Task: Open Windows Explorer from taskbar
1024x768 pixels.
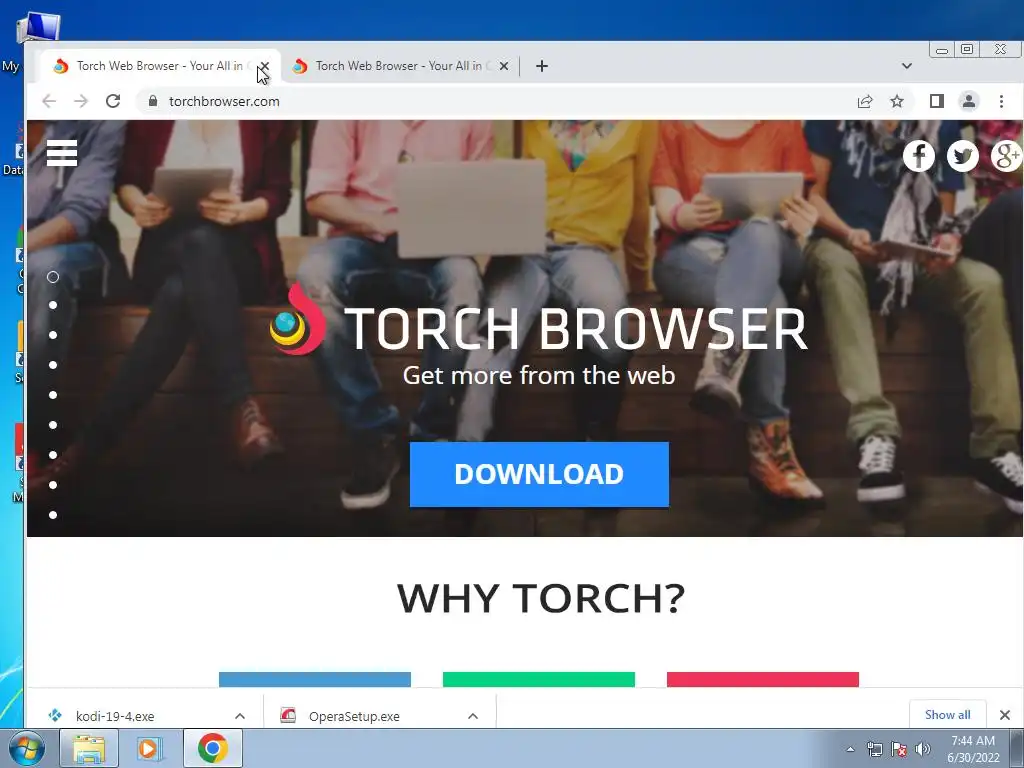Action: (89, 748)
